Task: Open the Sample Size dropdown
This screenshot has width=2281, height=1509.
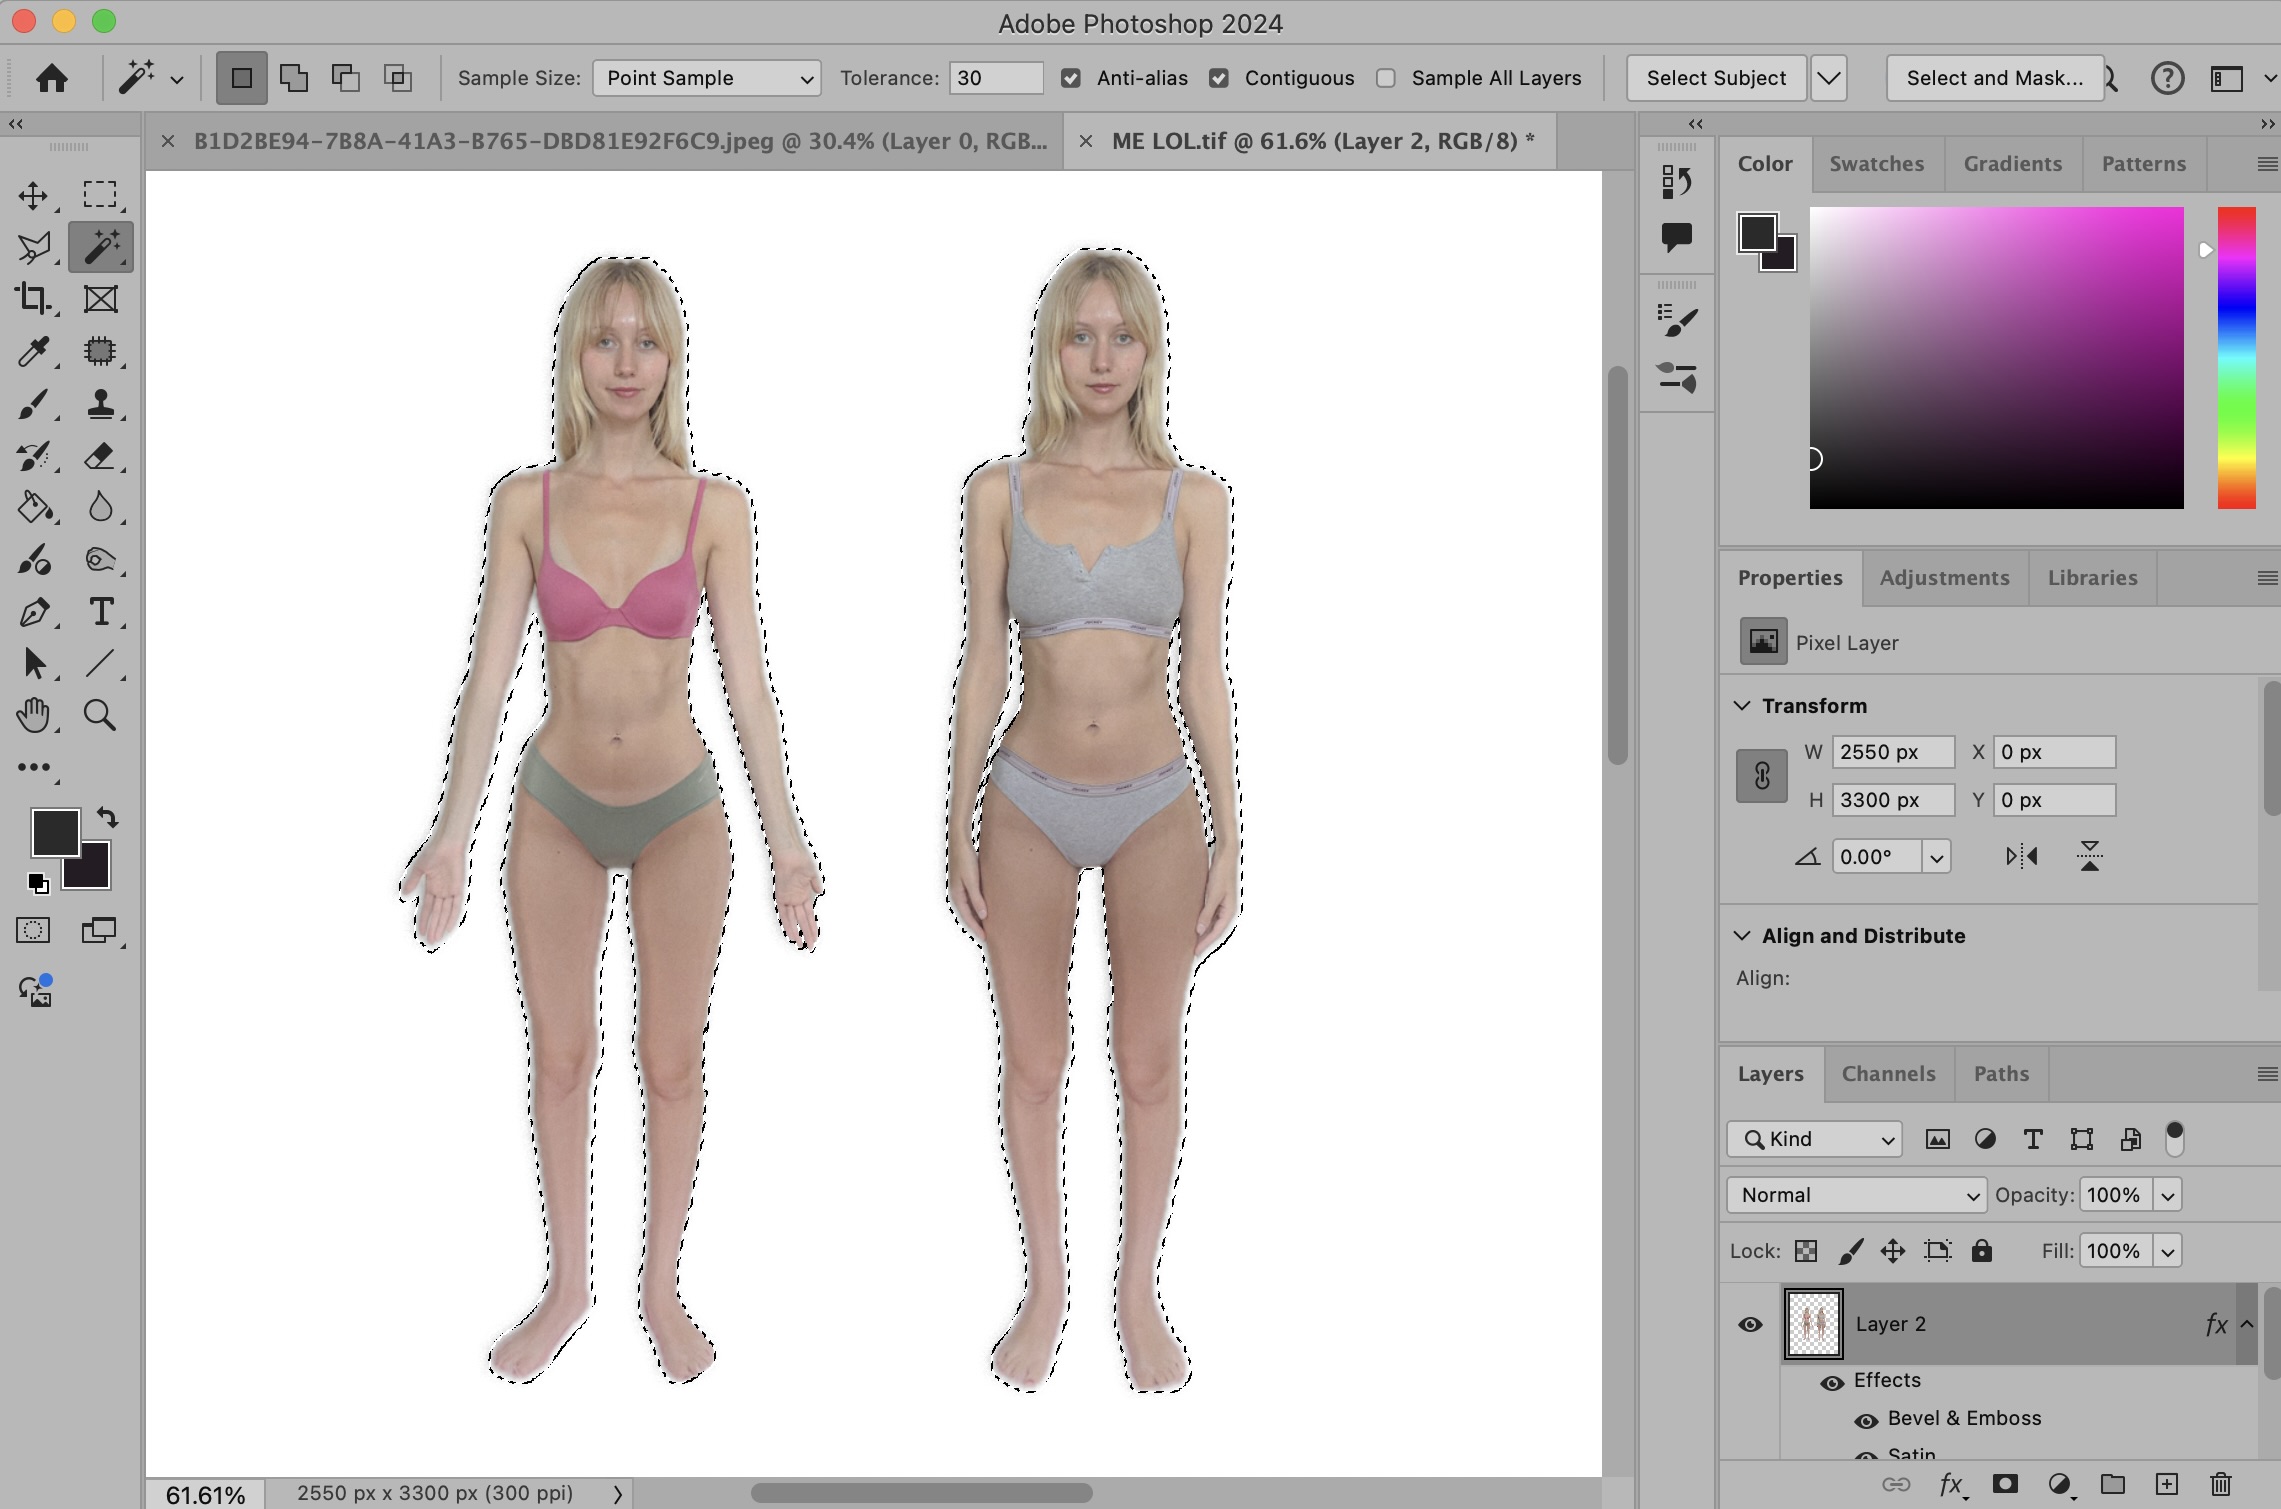Action: (706, 78)
